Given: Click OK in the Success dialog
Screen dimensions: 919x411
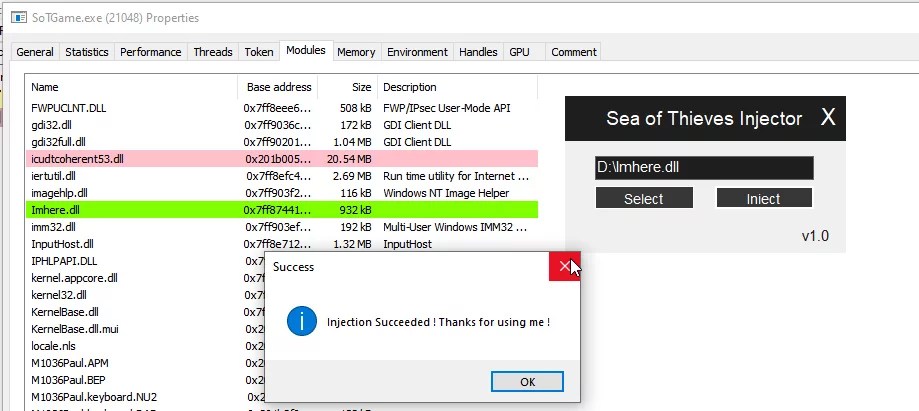Looking at the screenshot, I should pos(527,382).
